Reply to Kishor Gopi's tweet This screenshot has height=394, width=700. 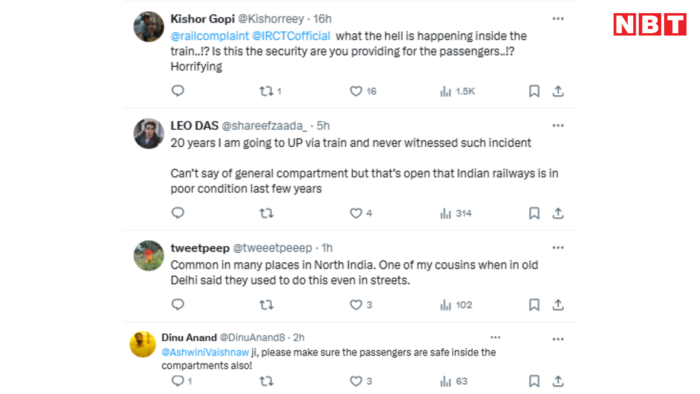click(x=178, y=91)
